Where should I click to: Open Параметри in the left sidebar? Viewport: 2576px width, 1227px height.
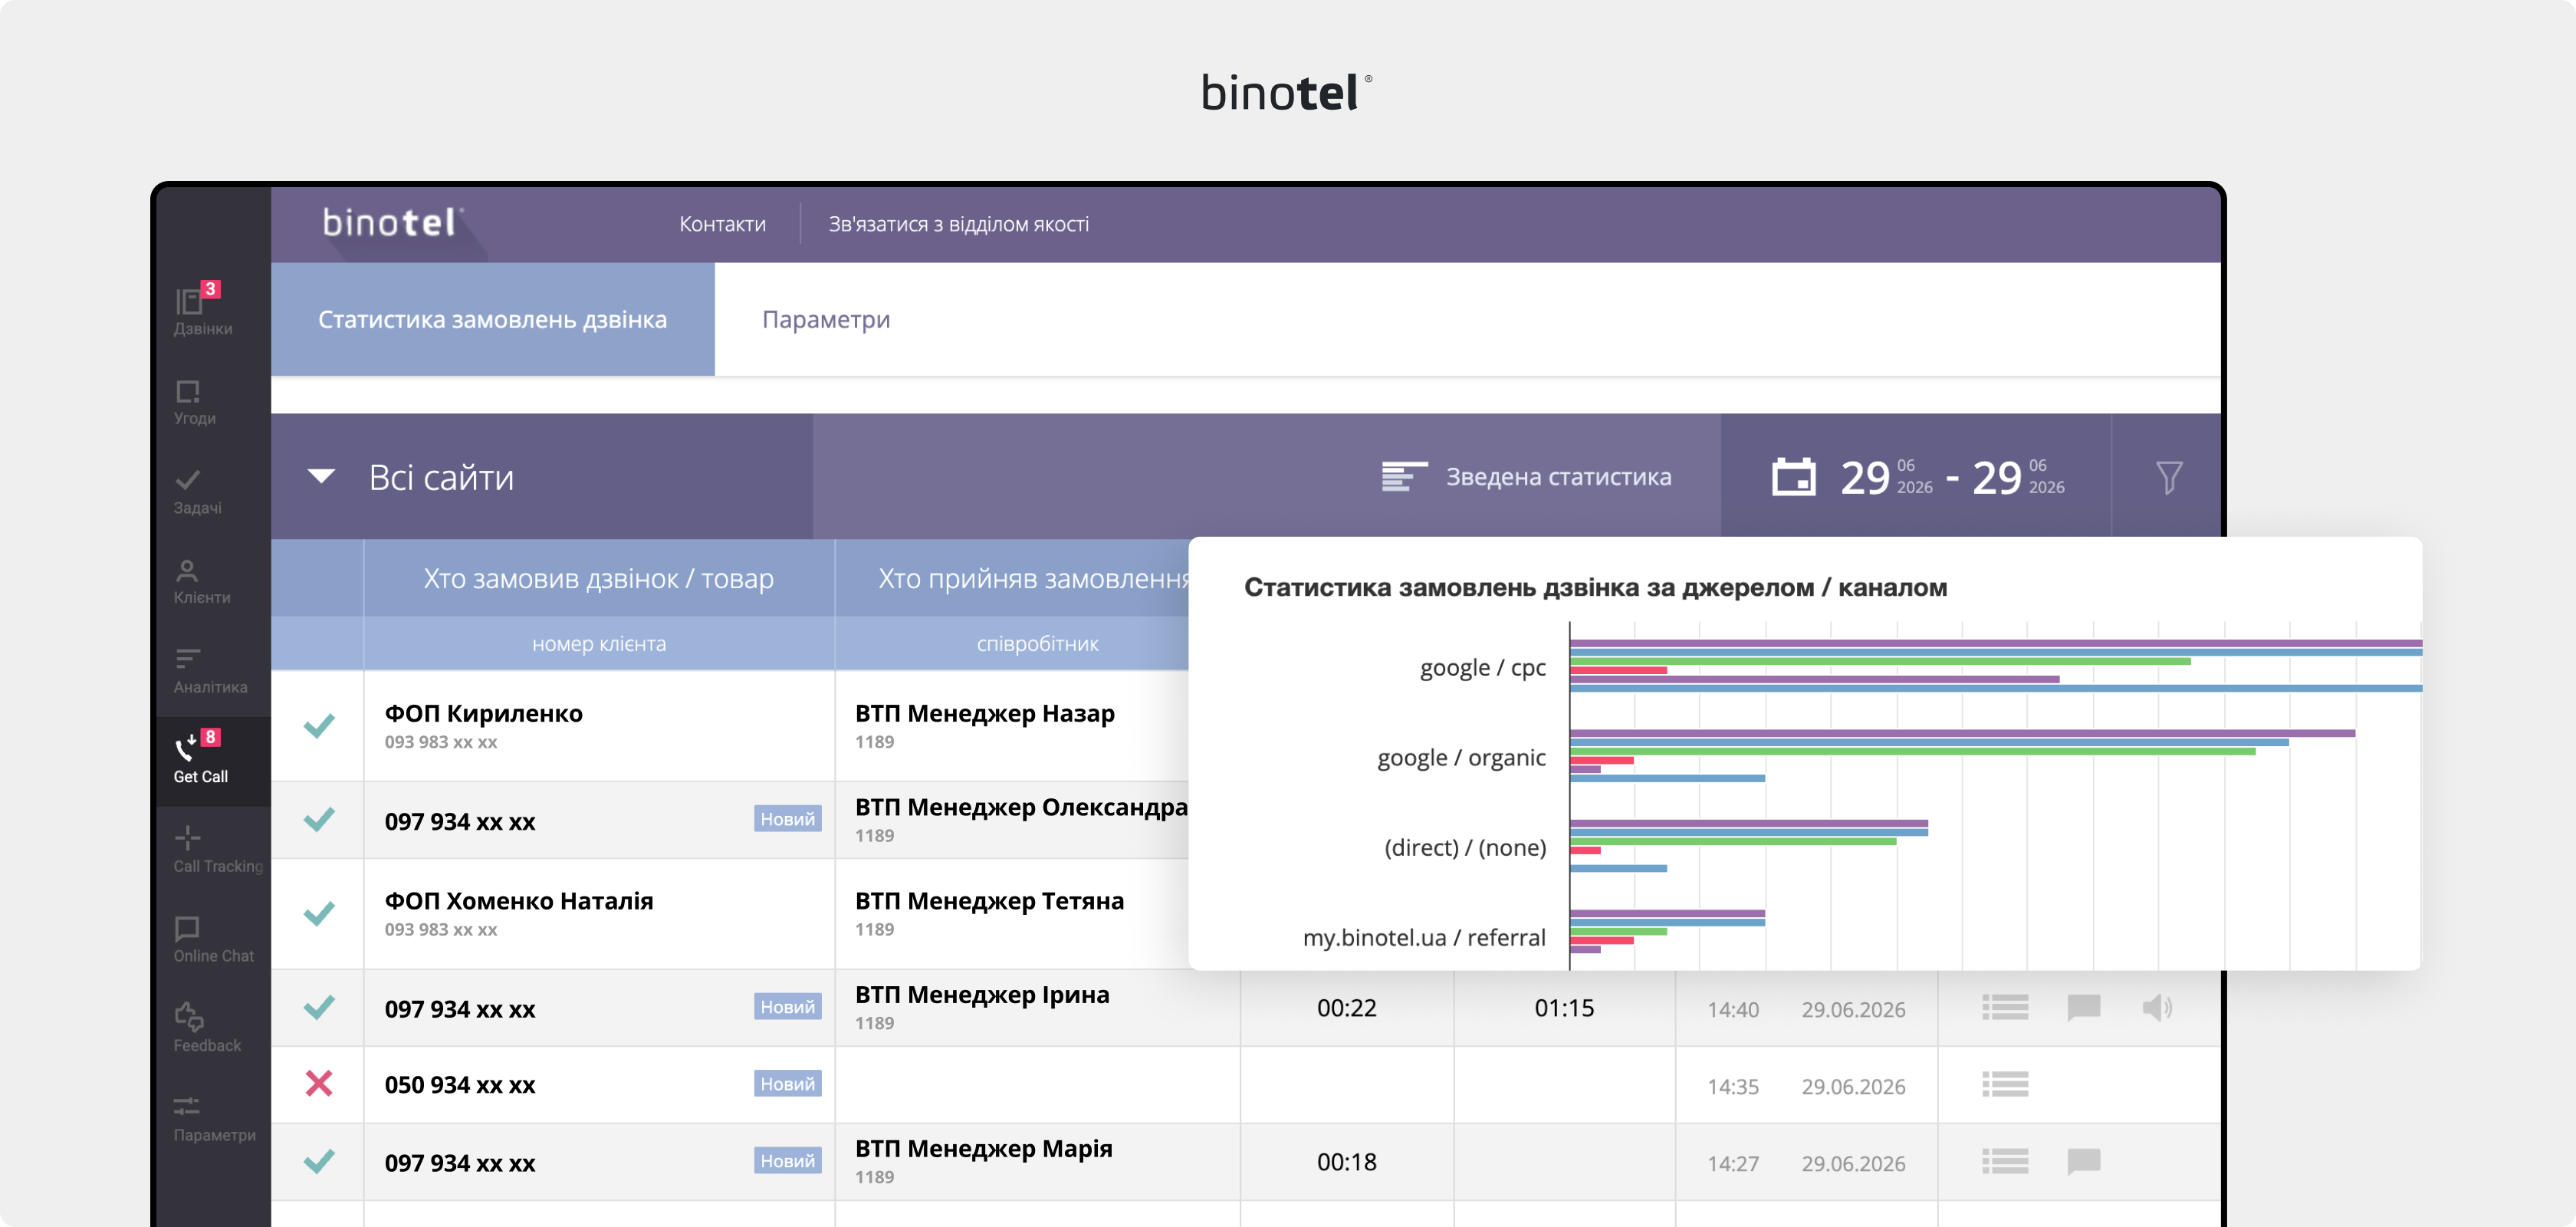tap(214, 1119)
